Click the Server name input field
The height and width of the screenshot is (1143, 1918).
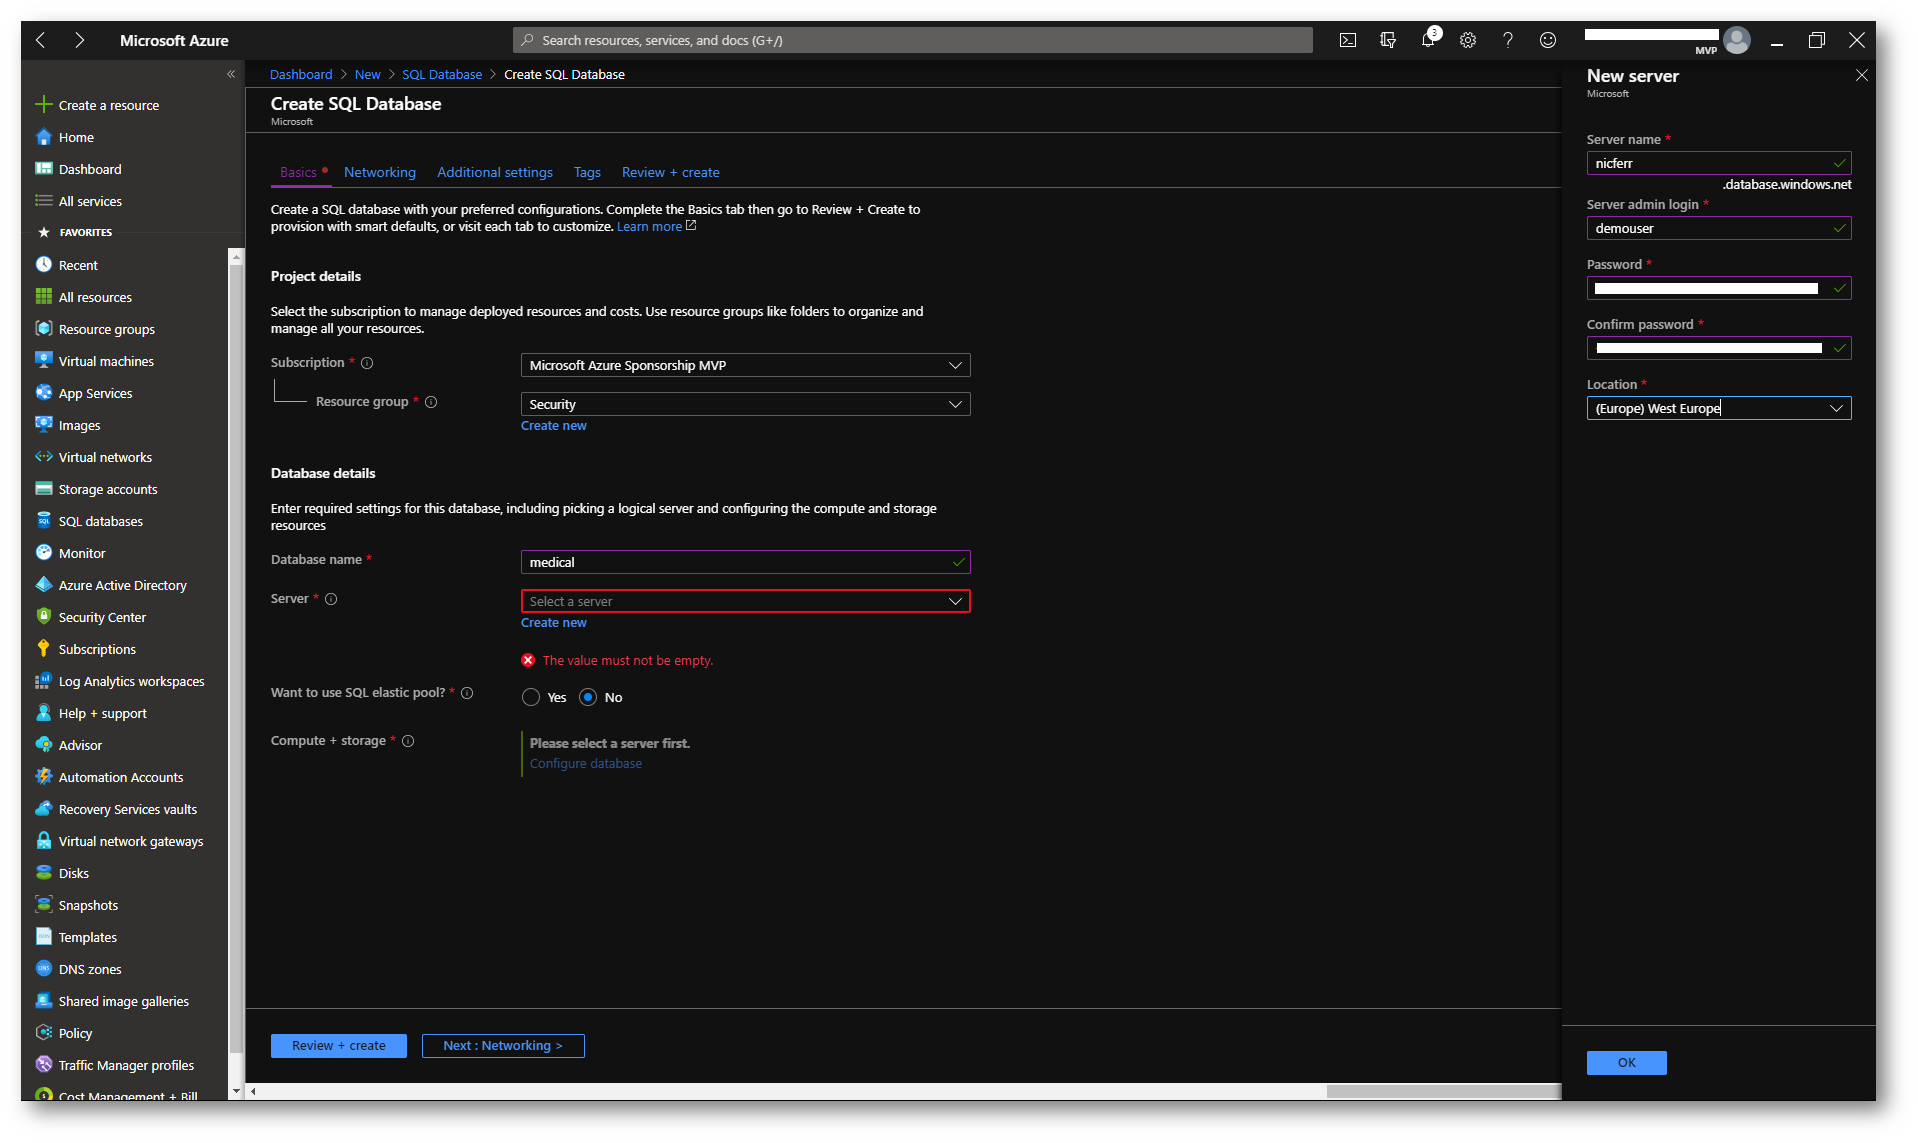pyautogui.click(x=1710, y=163)
